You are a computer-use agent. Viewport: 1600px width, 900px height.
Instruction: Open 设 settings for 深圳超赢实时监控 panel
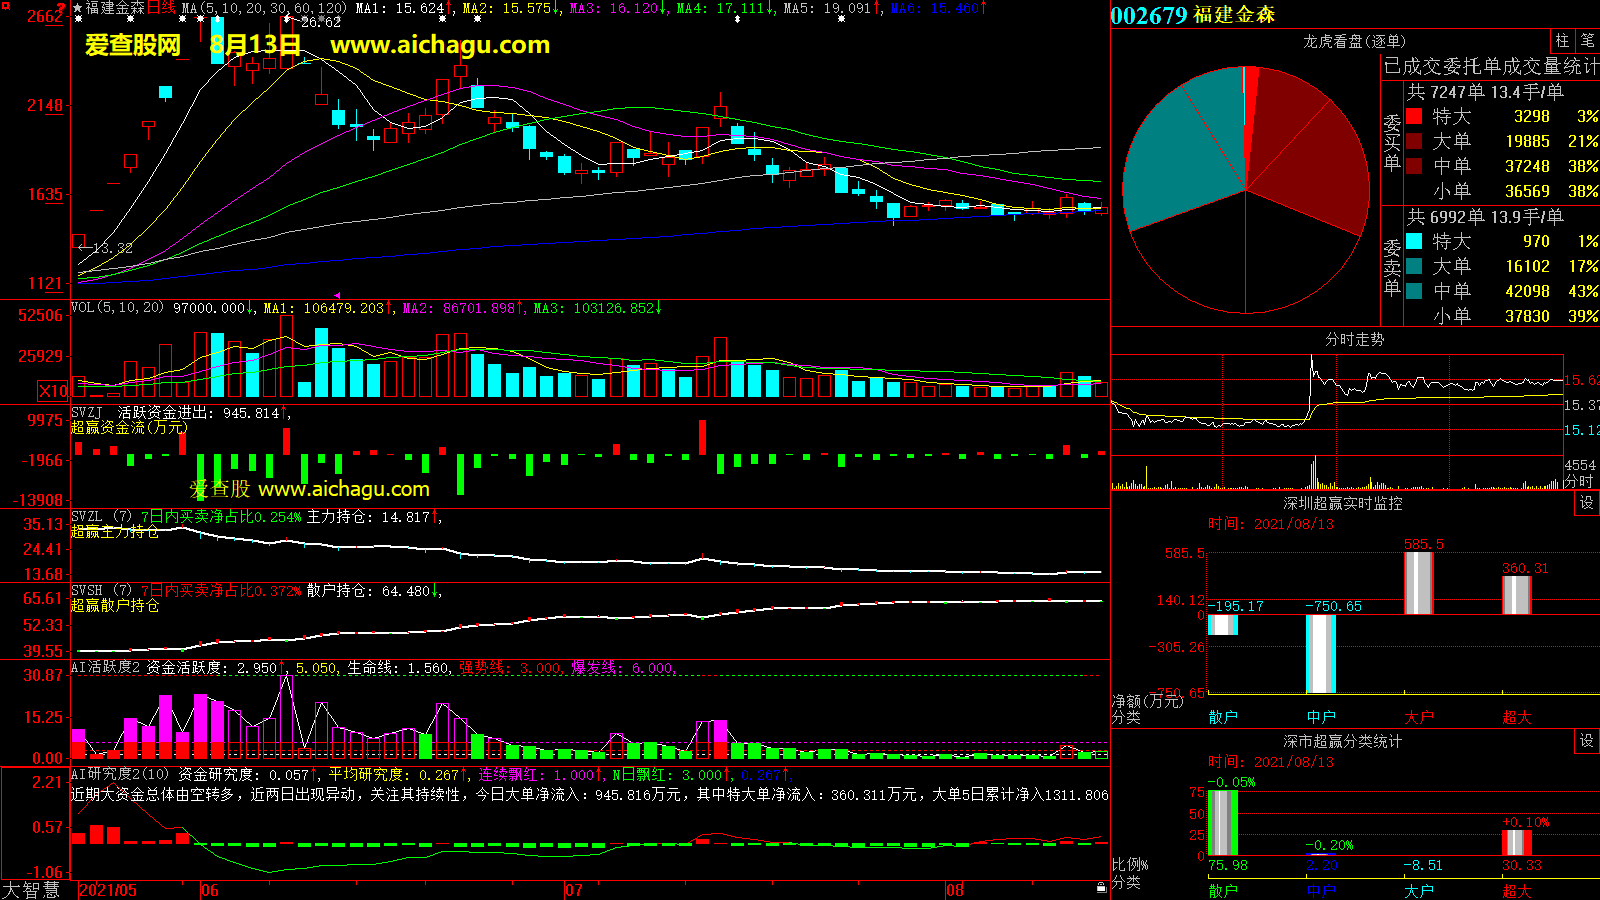click(x=1587, y=503)
